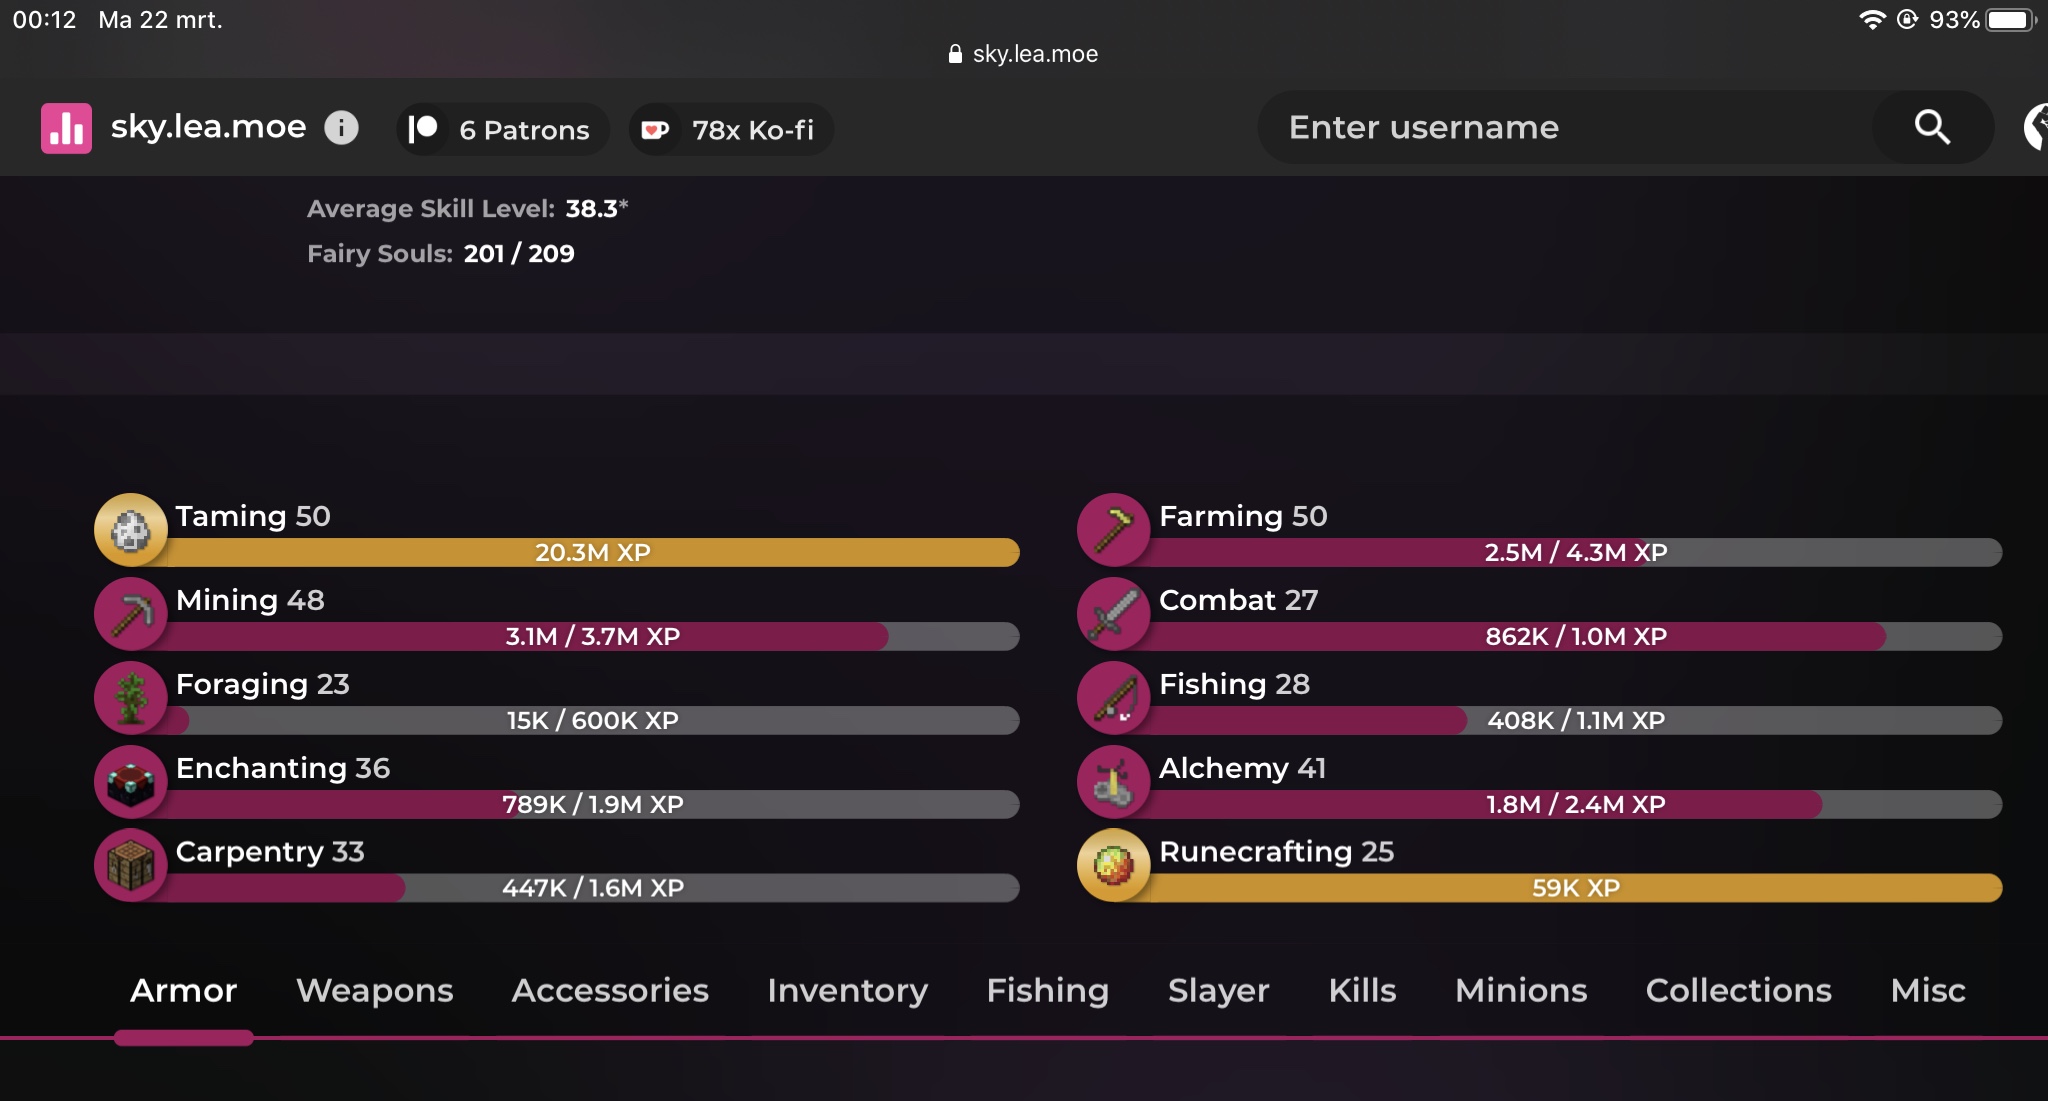Image resolution: width=2048 pixels, height=1101 pixels.
Task: Open the Accessories tab
Action: click(610, 990)
